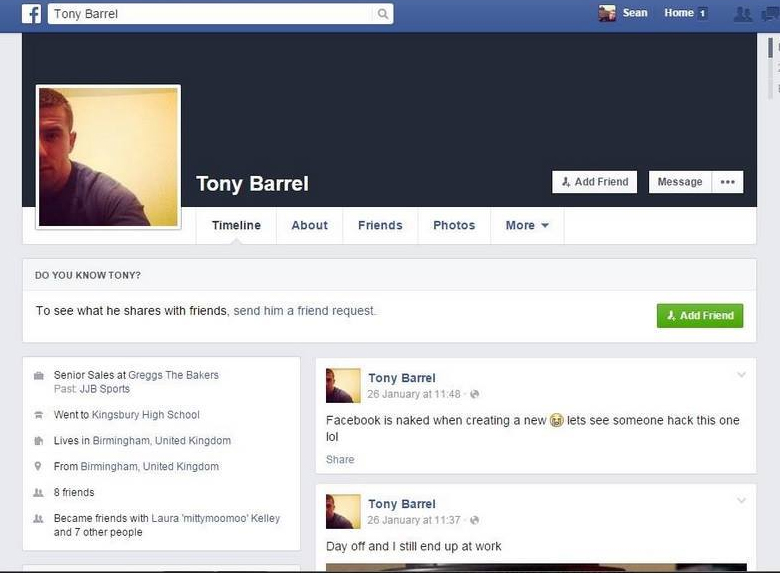Click Sean's small profile picture in top bar
This screenshot has height=574, width=780.
click(607, 13)
